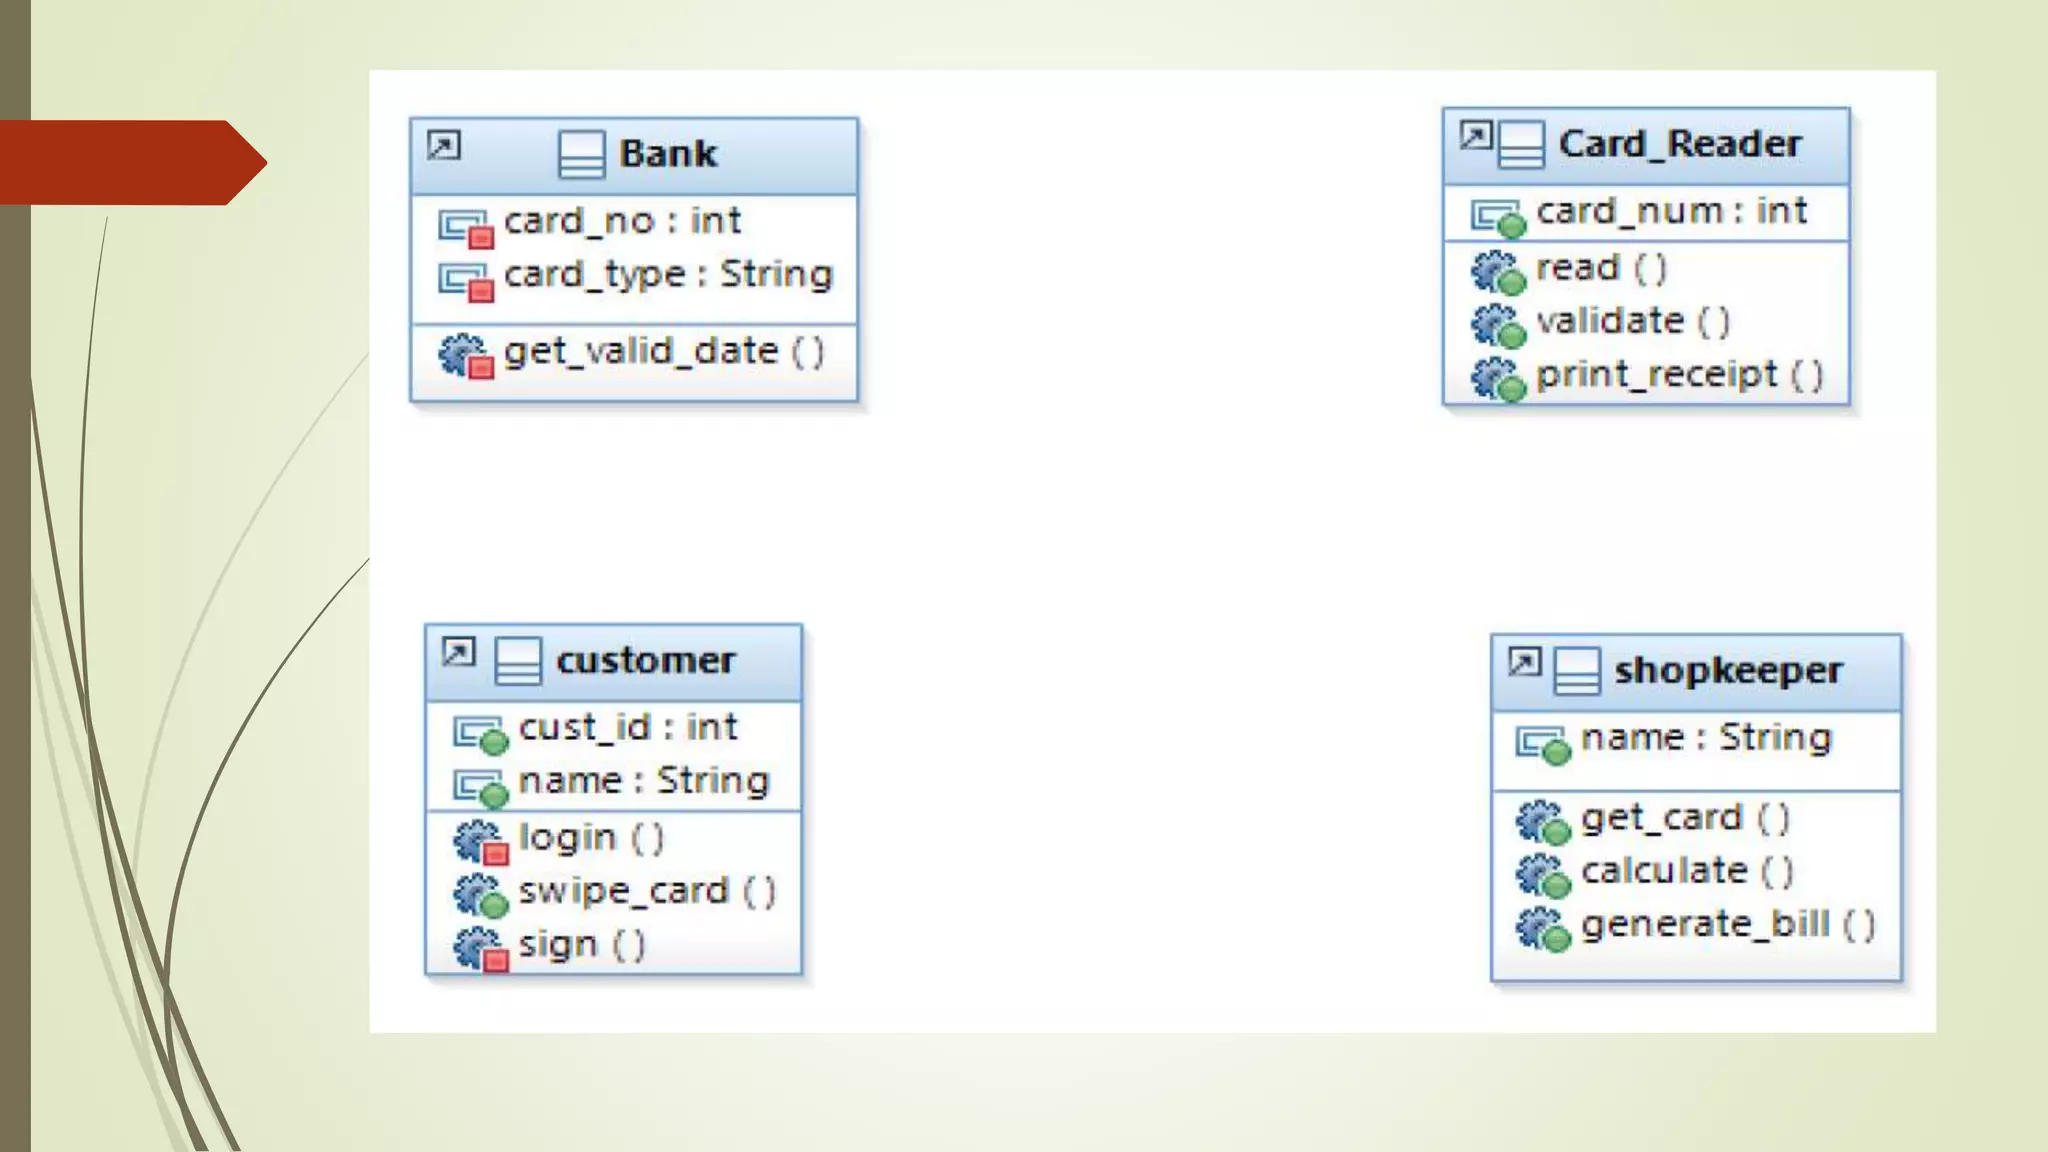Click the shopkeeper class shortcut arrow icon

(x=1524, y=662)
